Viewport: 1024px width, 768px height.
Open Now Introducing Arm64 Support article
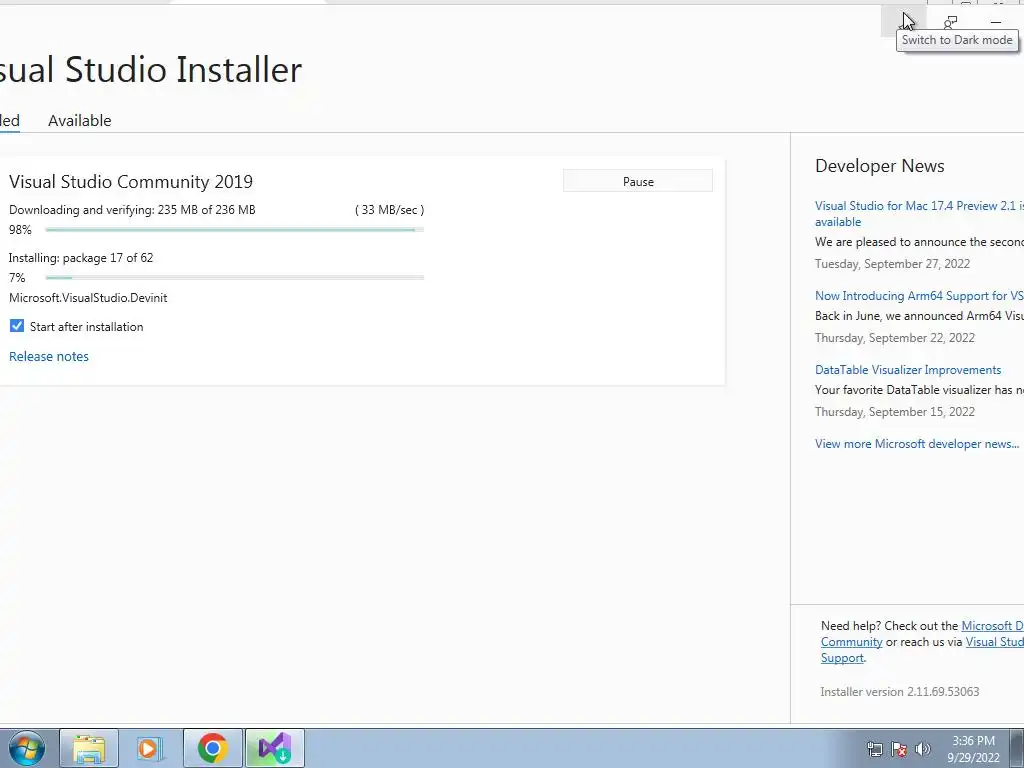click(919, 296)
